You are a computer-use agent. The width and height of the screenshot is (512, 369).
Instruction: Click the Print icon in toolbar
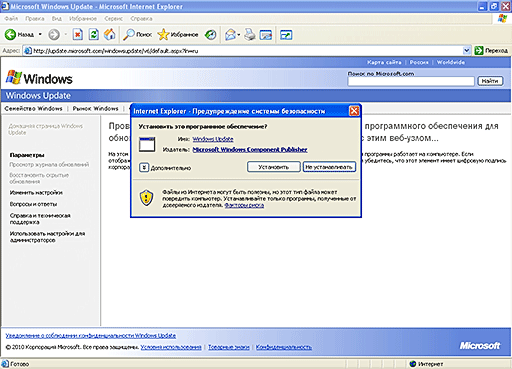[250, 34]
